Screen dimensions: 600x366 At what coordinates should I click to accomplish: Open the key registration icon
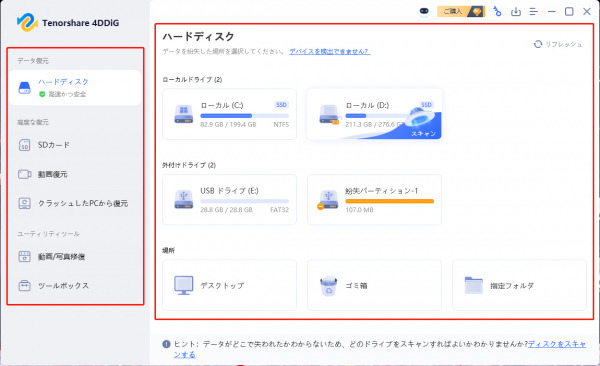click(497, 11)
